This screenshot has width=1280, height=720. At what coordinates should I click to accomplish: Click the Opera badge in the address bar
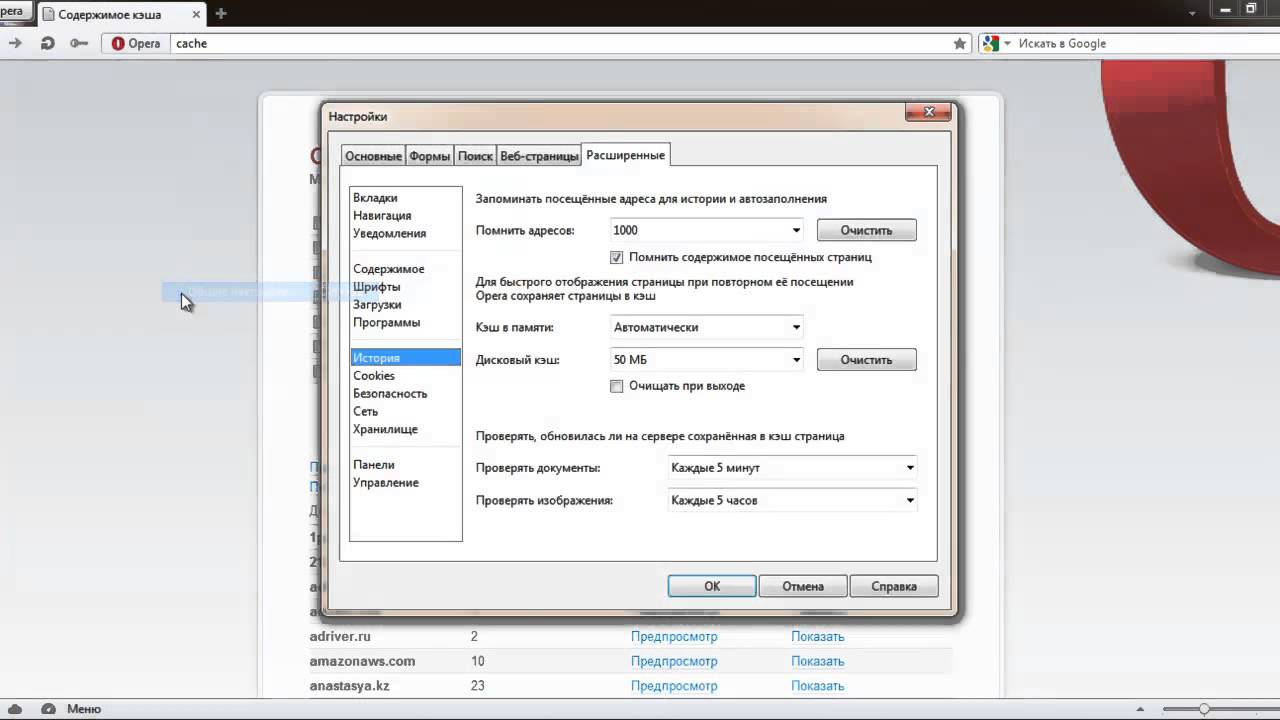coord(136,43)
